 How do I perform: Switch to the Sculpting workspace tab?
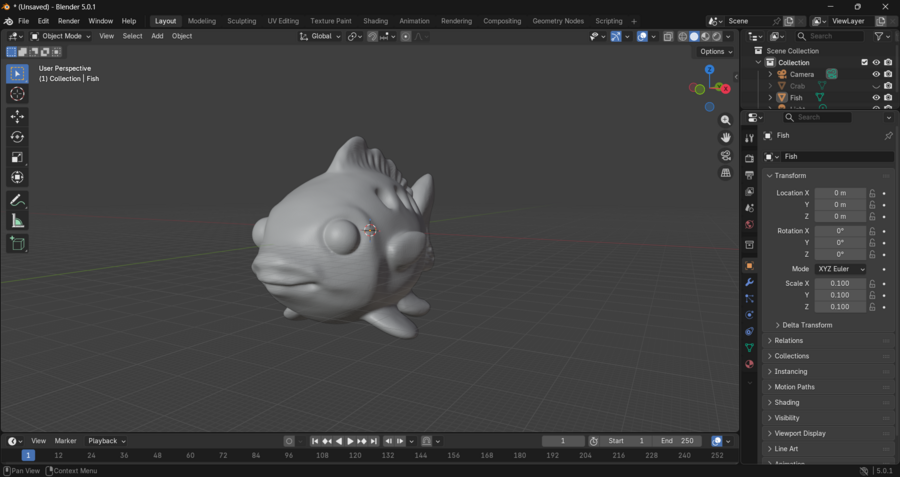(241, 21)
